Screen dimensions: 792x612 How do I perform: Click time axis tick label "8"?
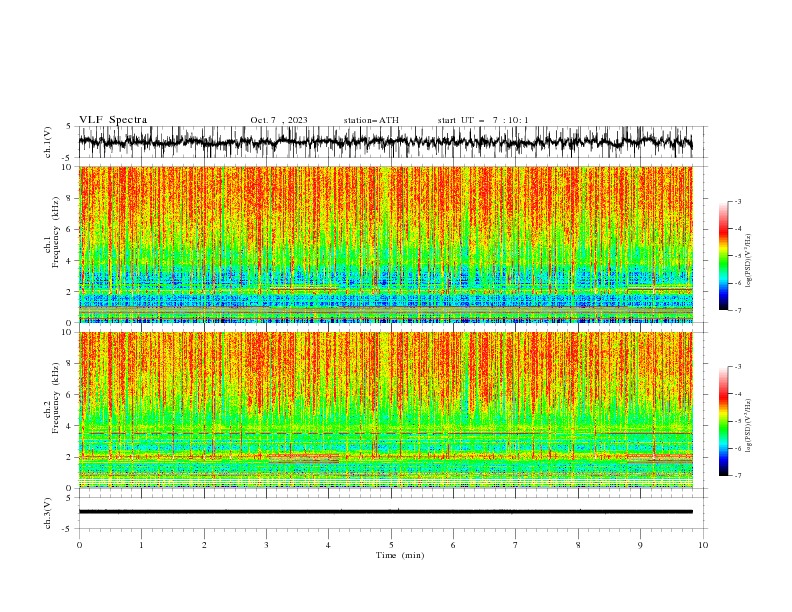tap(578, 545)
